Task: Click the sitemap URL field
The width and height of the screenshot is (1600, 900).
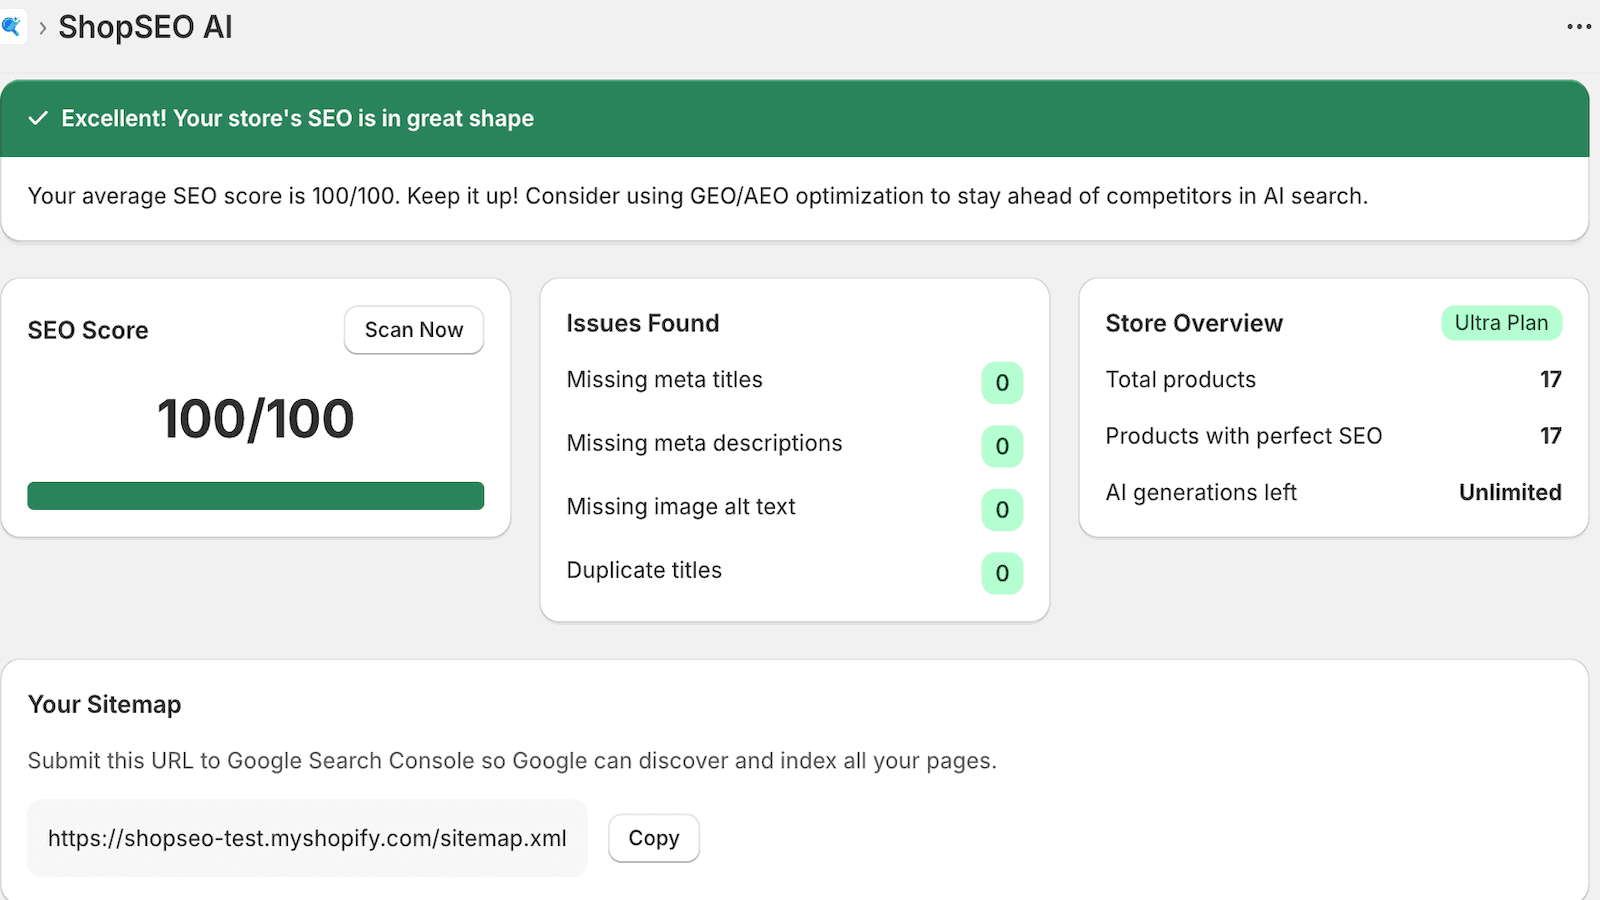Action: [307, 838]
